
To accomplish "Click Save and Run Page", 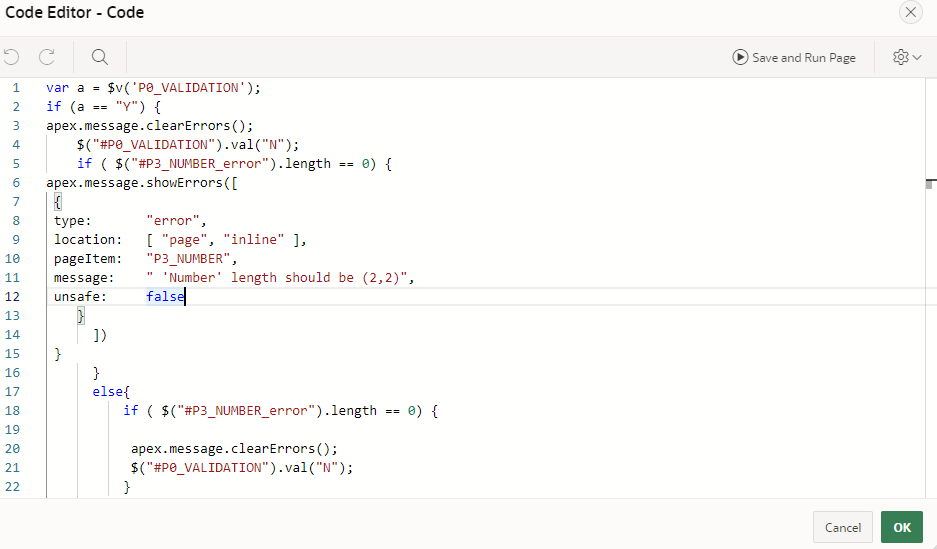I will 794,57.
